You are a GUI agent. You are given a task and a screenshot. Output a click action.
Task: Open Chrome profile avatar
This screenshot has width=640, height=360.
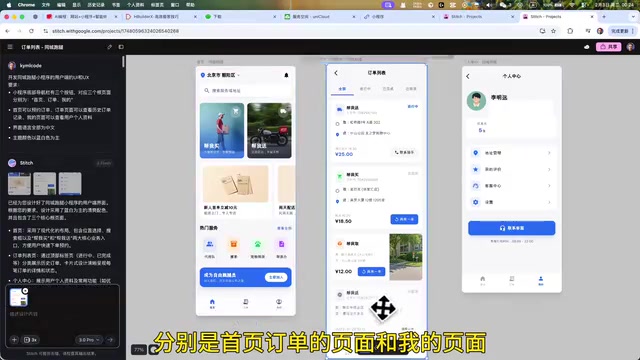point(600,31)
